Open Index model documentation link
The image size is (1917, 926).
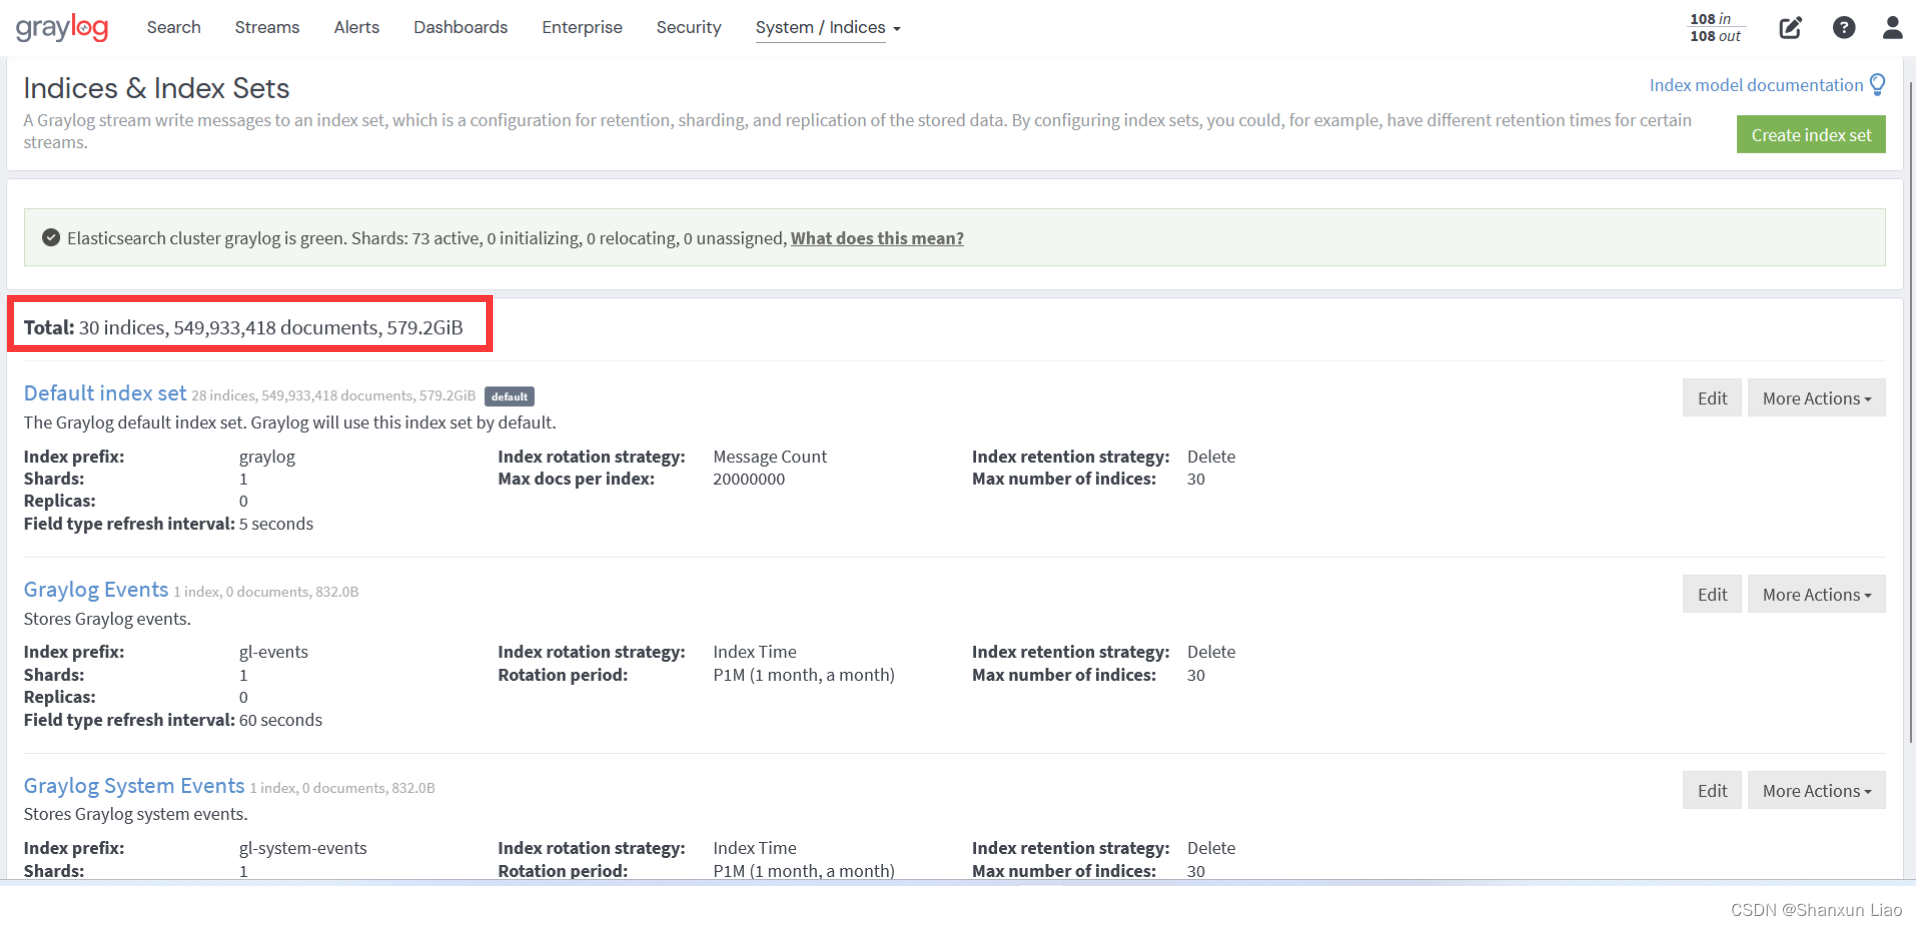pyautogui.click(x=1756, y=85)
